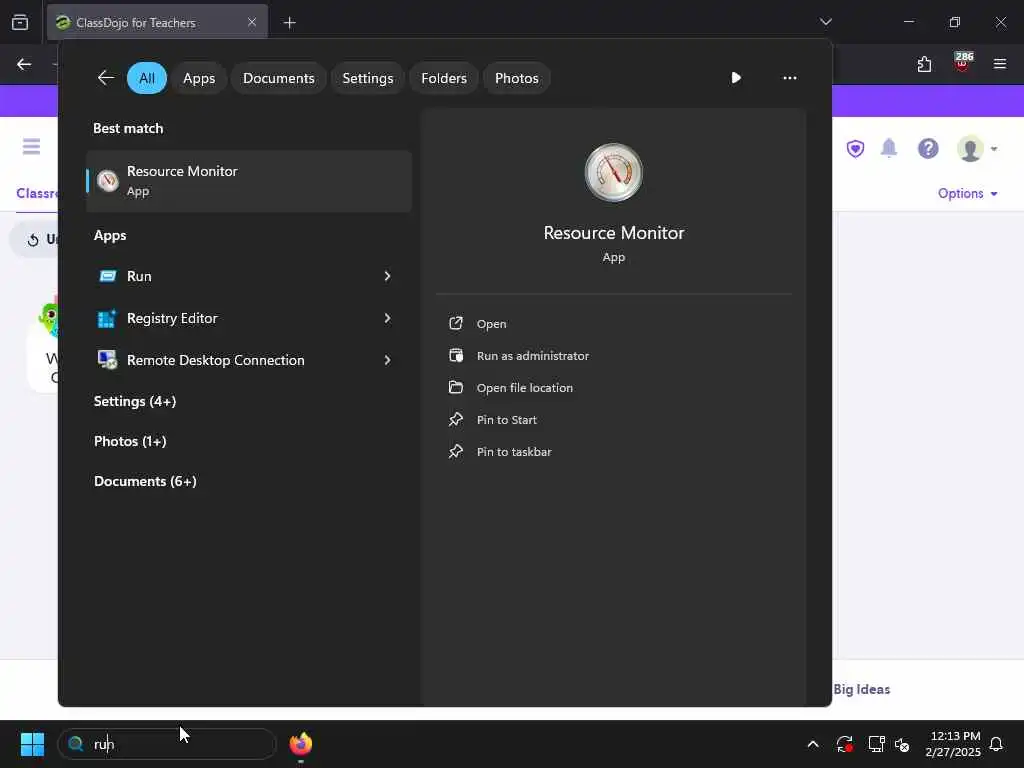Show Documents (6+) results
This screenshot has width=1024, height=768.
pos(145,481)
